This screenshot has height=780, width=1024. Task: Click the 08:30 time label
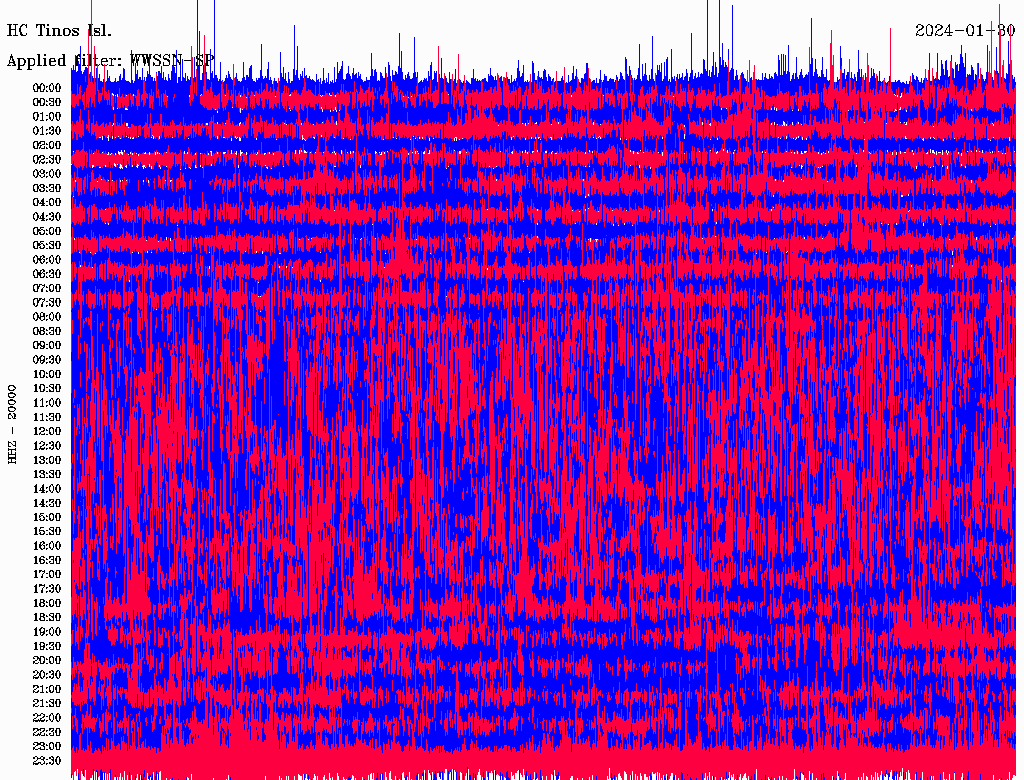(x=47, y=331)
